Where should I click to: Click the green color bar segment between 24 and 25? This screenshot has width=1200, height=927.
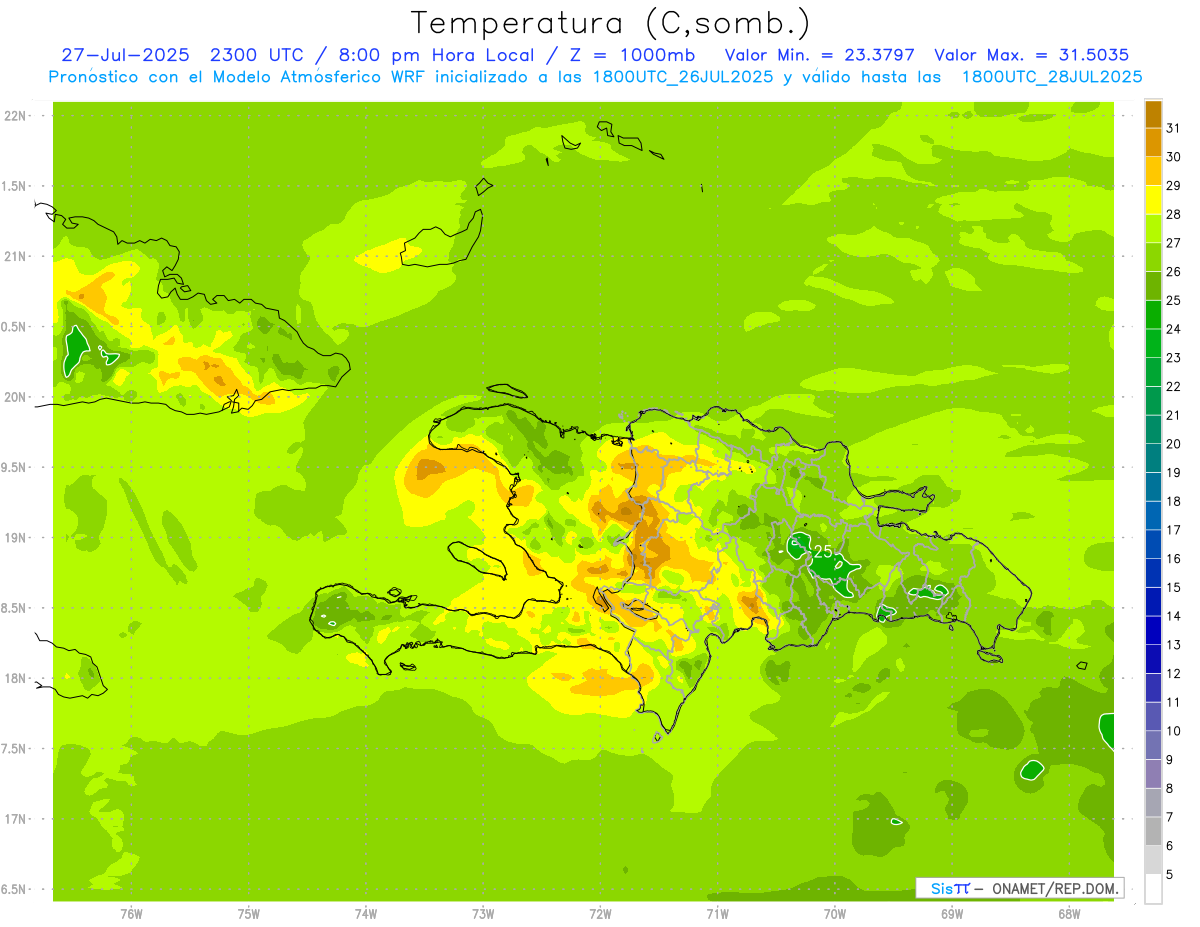click(x=1153, y=314)
